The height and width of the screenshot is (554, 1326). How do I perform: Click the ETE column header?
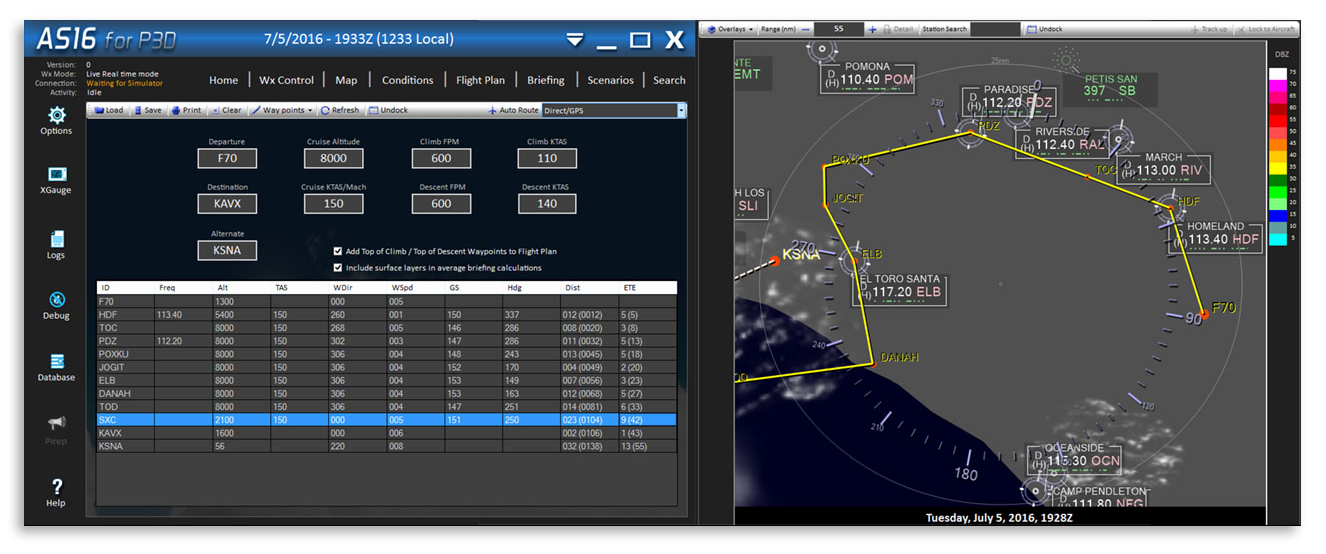tap(648, 288)
